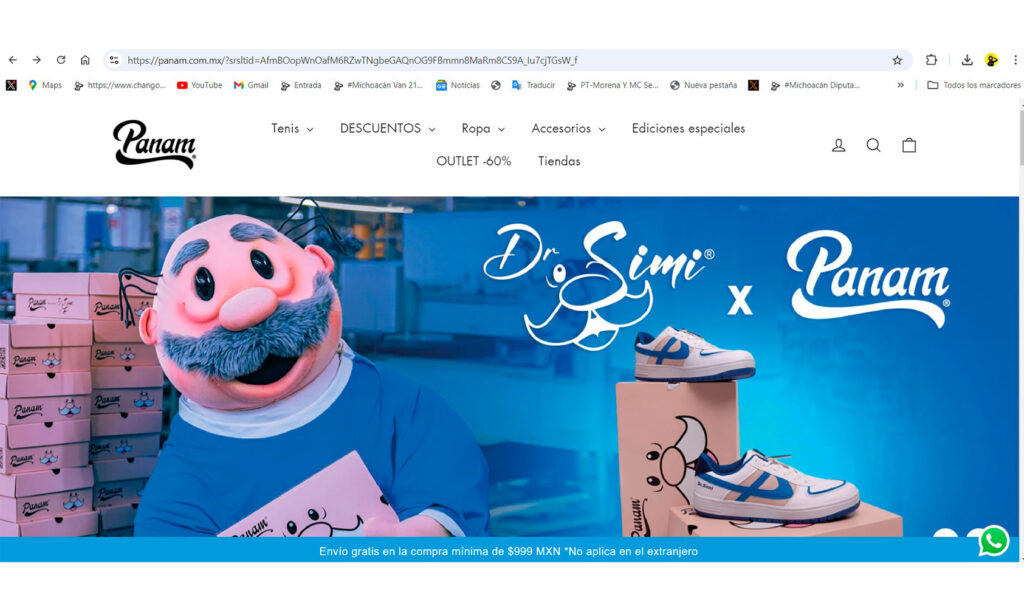Click the Dr. Simi x Panam banner
The width and height of the screenshot is (1024, 612).
tap(509, 367)
